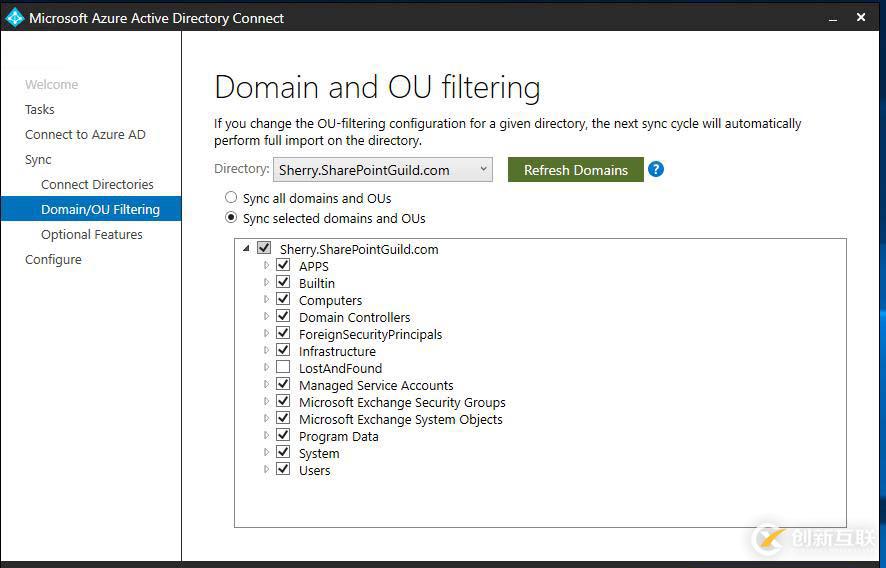Expand the Managed Service Accounts node
Image resolution: width=886 pixels, height=568 pixels.
pos(266,384)
